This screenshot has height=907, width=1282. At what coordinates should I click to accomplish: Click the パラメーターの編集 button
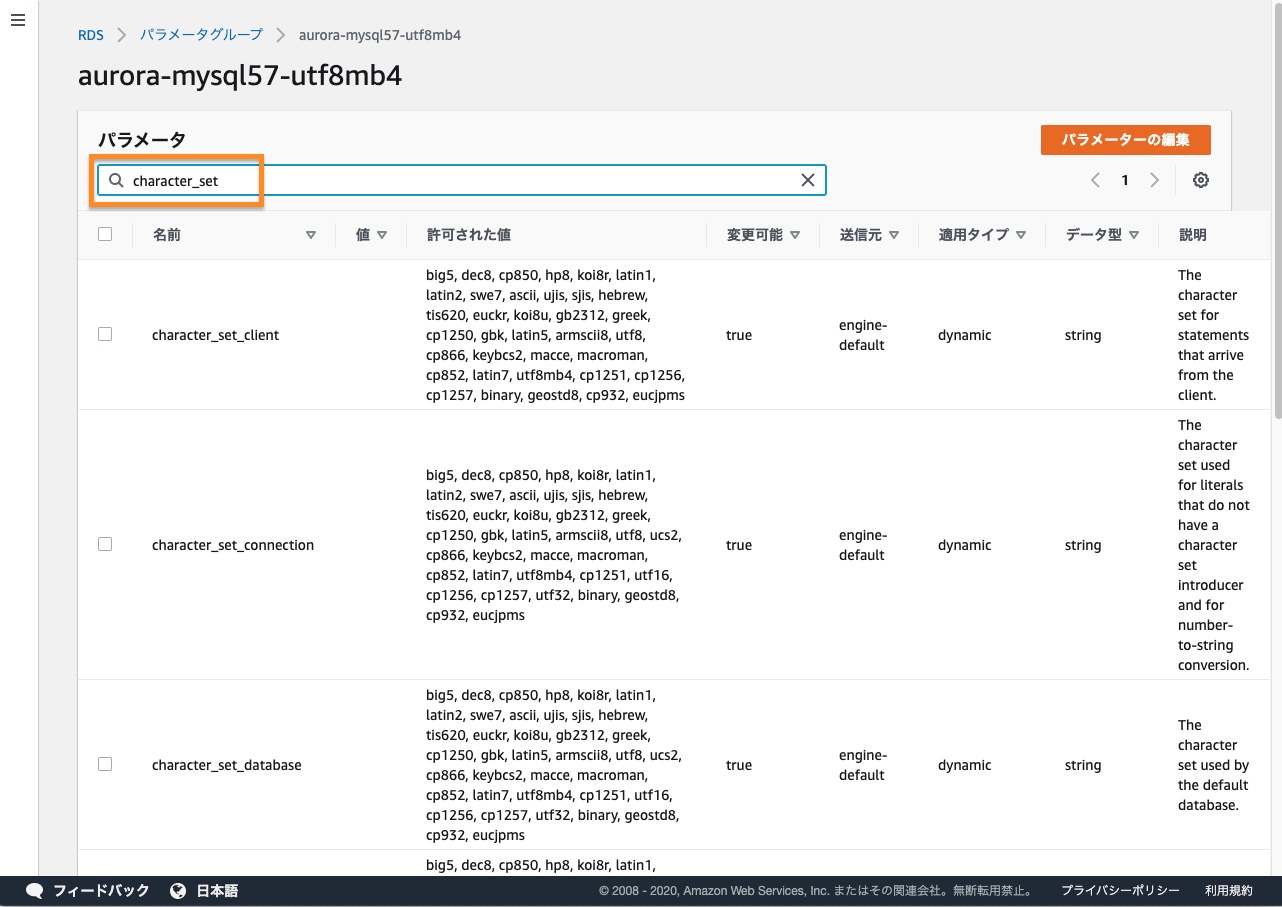1125,140
